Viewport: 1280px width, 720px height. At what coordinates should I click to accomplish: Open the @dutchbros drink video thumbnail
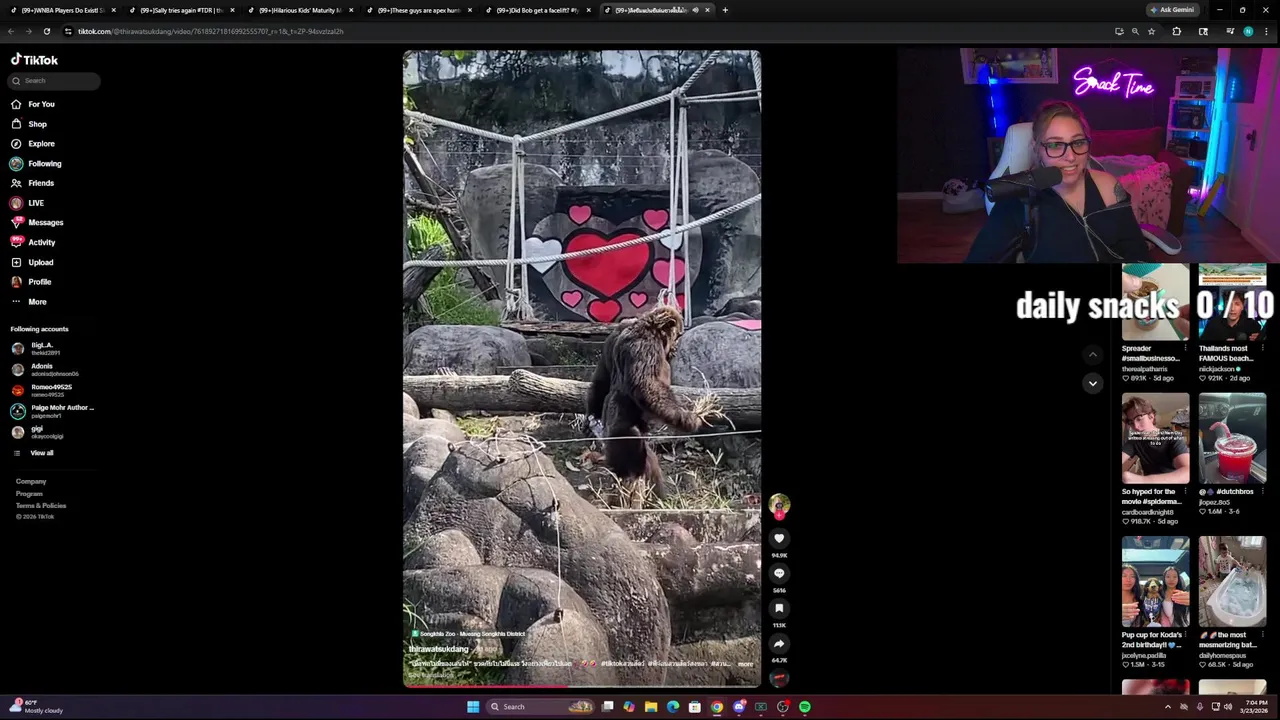click(1232, 438)
